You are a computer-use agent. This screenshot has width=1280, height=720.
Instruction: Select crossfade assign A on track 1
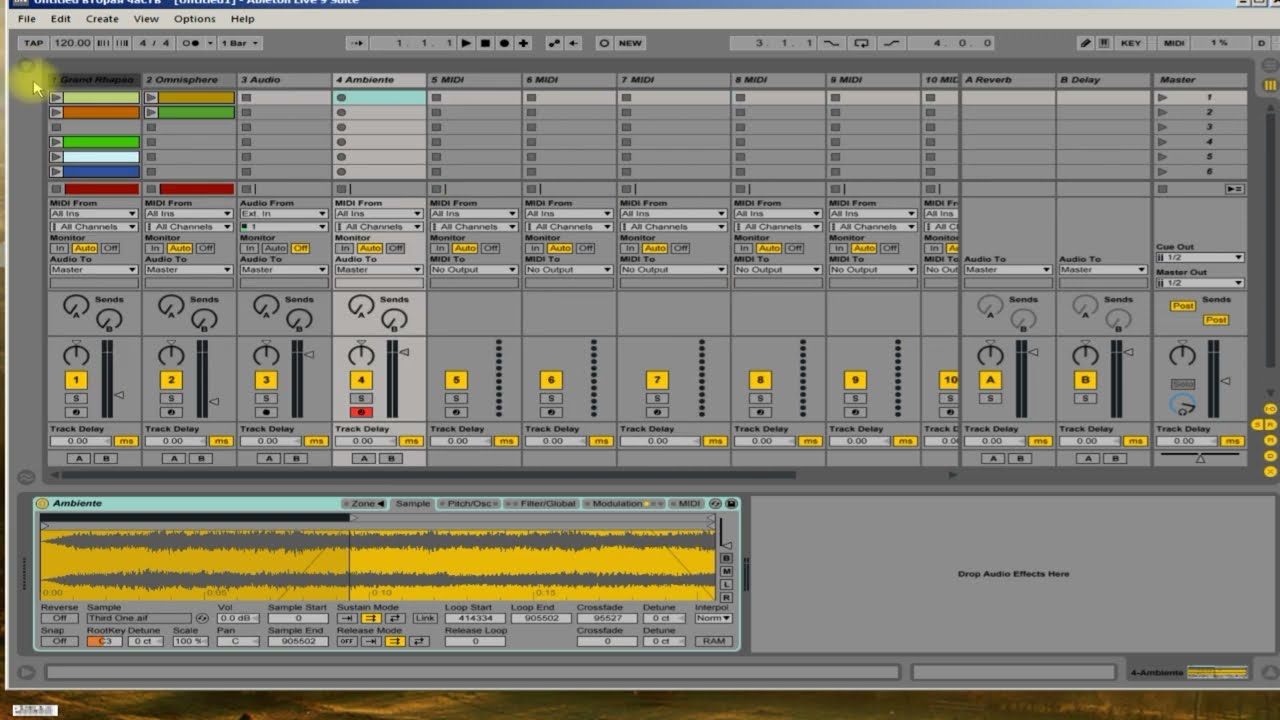[x=78, y=458]
